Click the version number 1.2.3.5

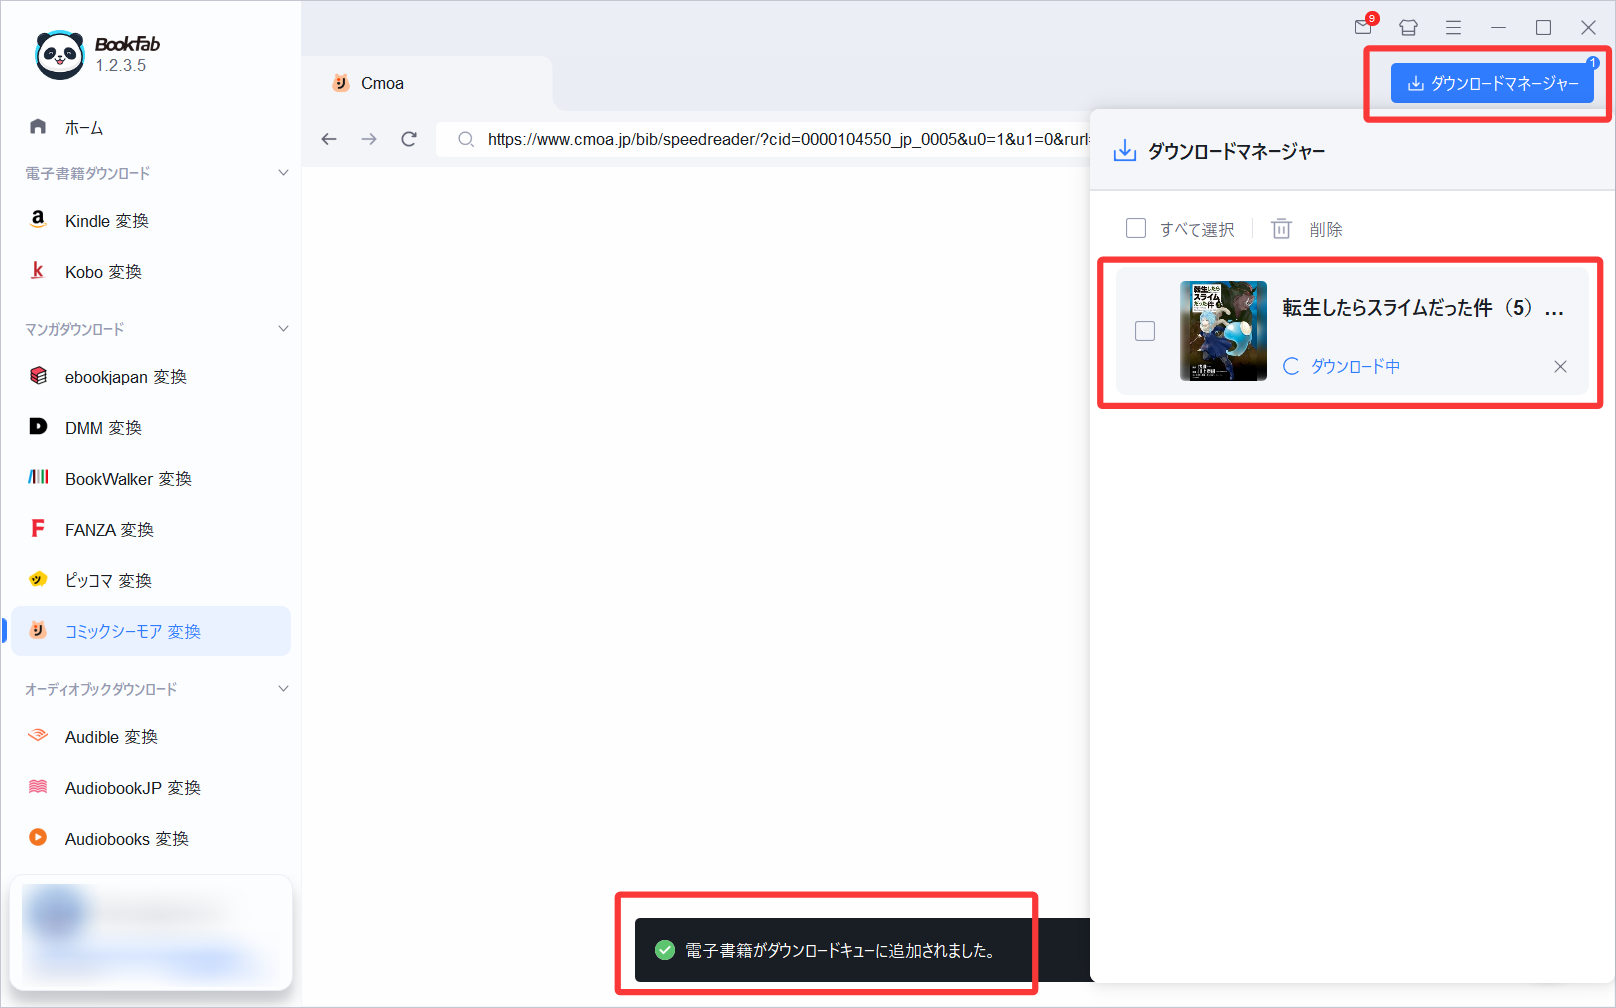pos(121,65)
